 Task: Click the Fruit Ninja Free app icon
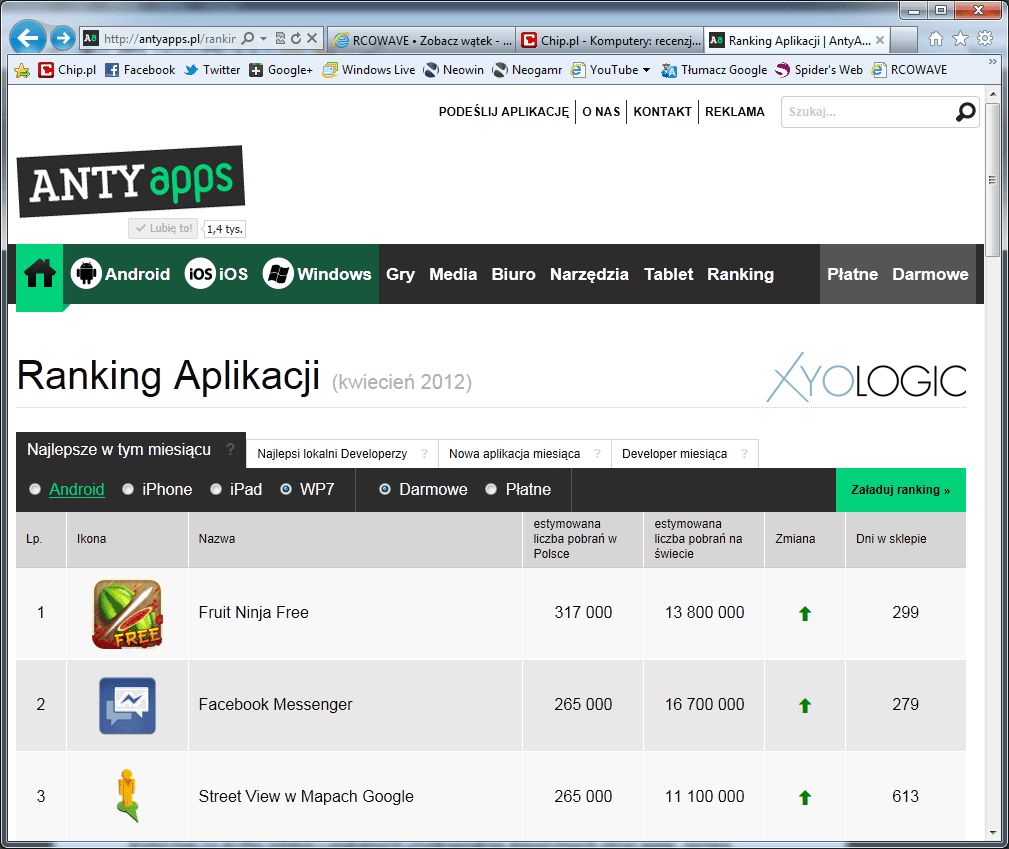127,614
